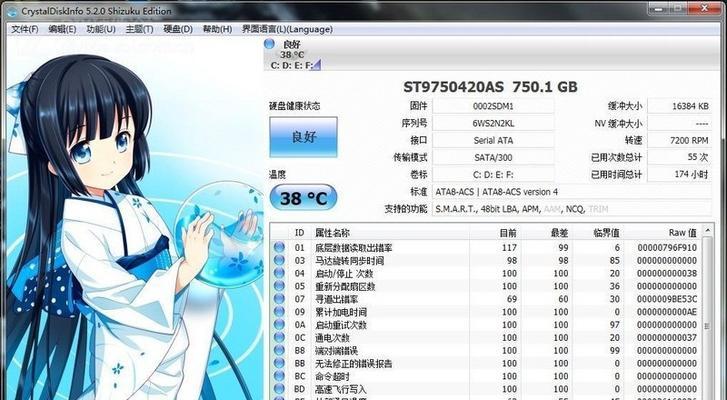This screenshot has height=400, width=727.
Task: Select the 重新分配扇区数 row
Action: point(485,286)
